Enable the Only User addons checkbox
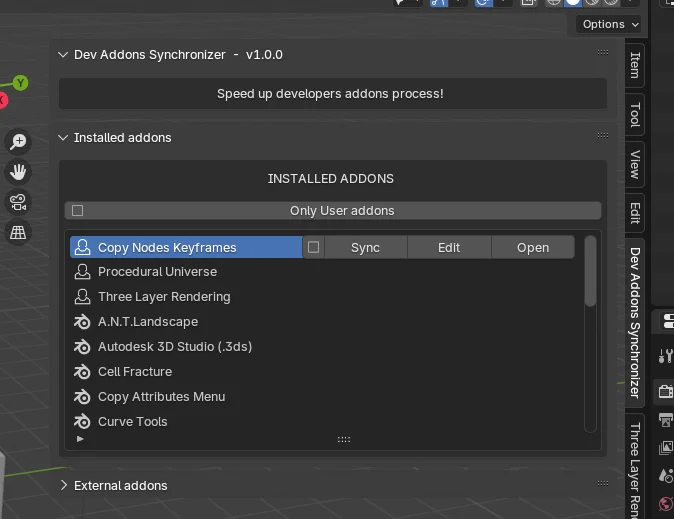 pyautogui.click(x=77, y=211)
